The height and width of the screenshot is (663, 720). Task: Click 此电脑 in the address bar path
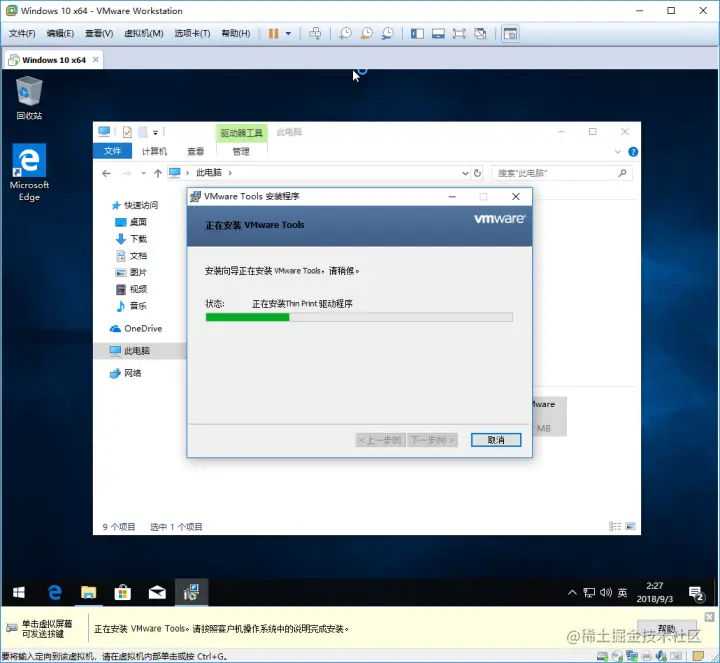(209, 173)
